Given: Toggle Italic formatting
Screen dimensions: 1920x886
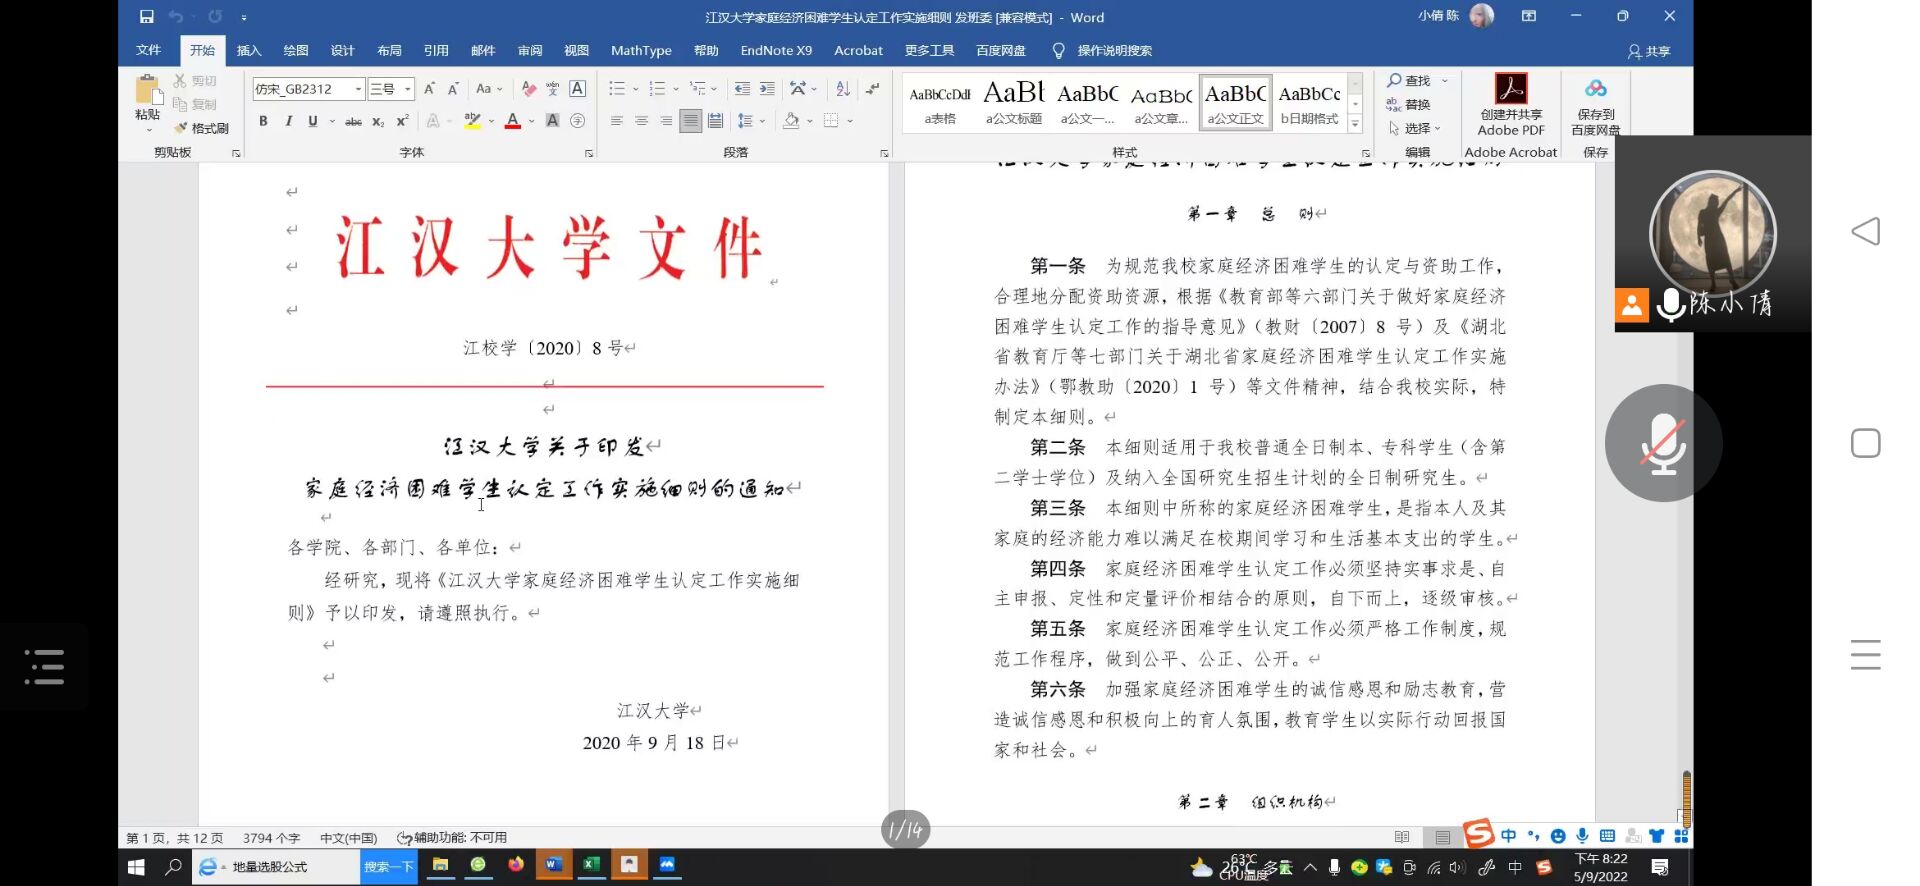Looking at the screenshot, I should pos(288,121).
